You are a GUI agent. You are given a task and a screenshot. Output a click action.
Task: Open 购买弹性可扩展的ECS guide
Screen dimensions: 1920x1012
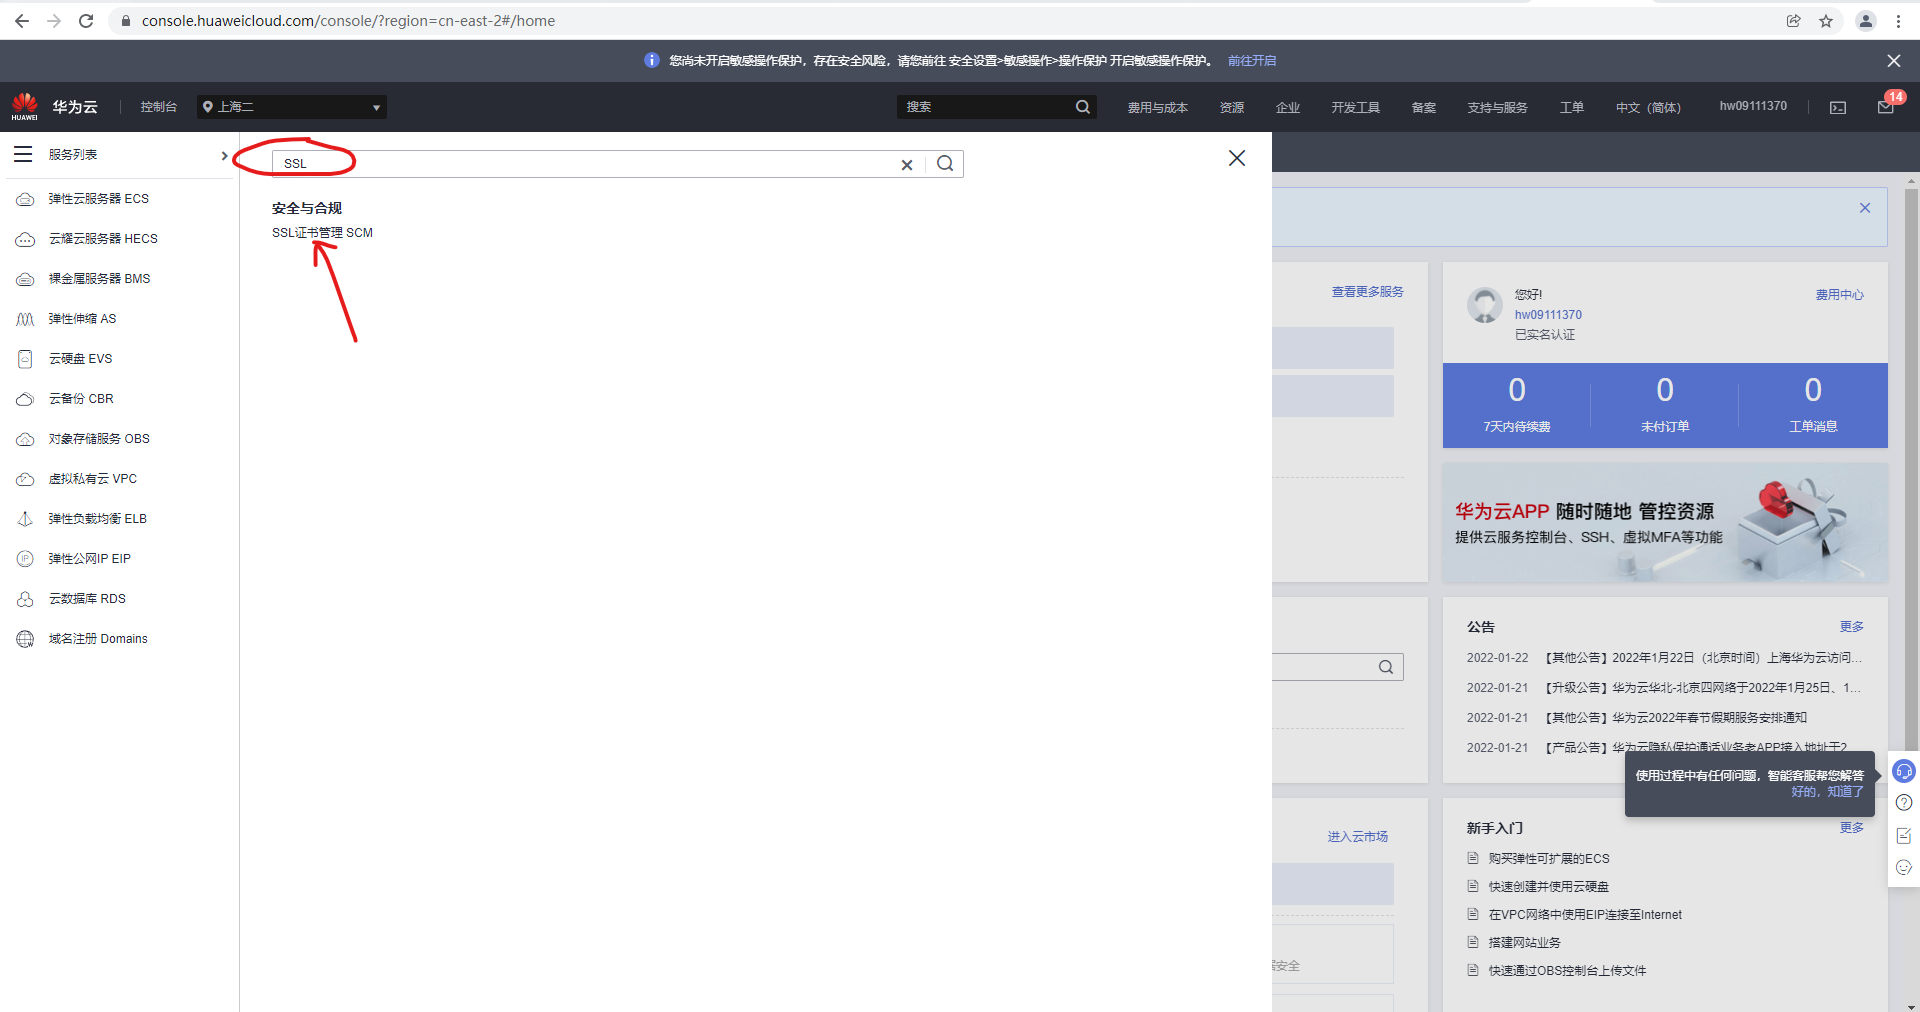pos(1548,859)
